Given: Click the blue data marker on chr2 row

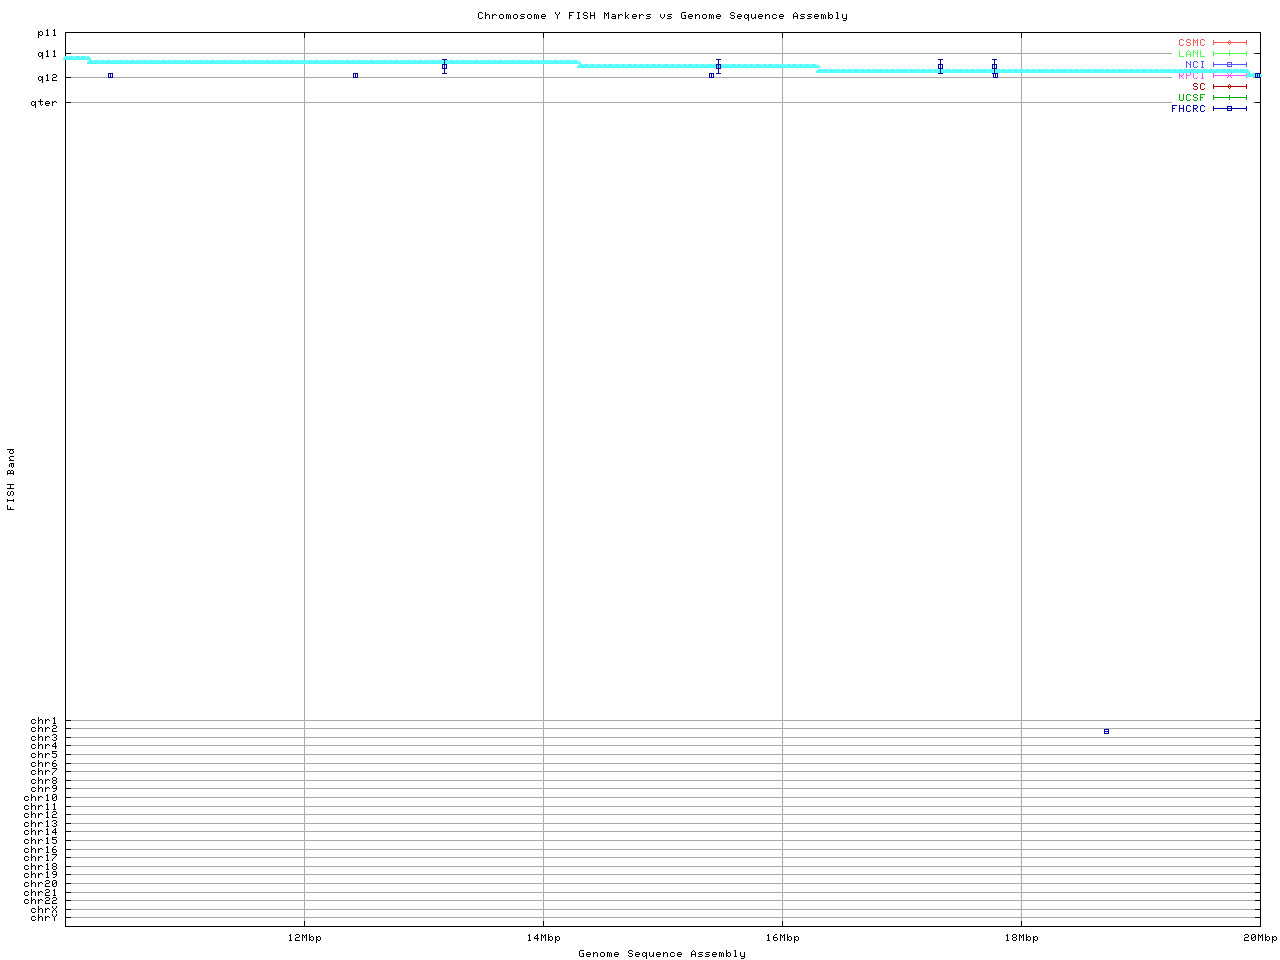Looking at the screenshot, I should click(1106, 731).
